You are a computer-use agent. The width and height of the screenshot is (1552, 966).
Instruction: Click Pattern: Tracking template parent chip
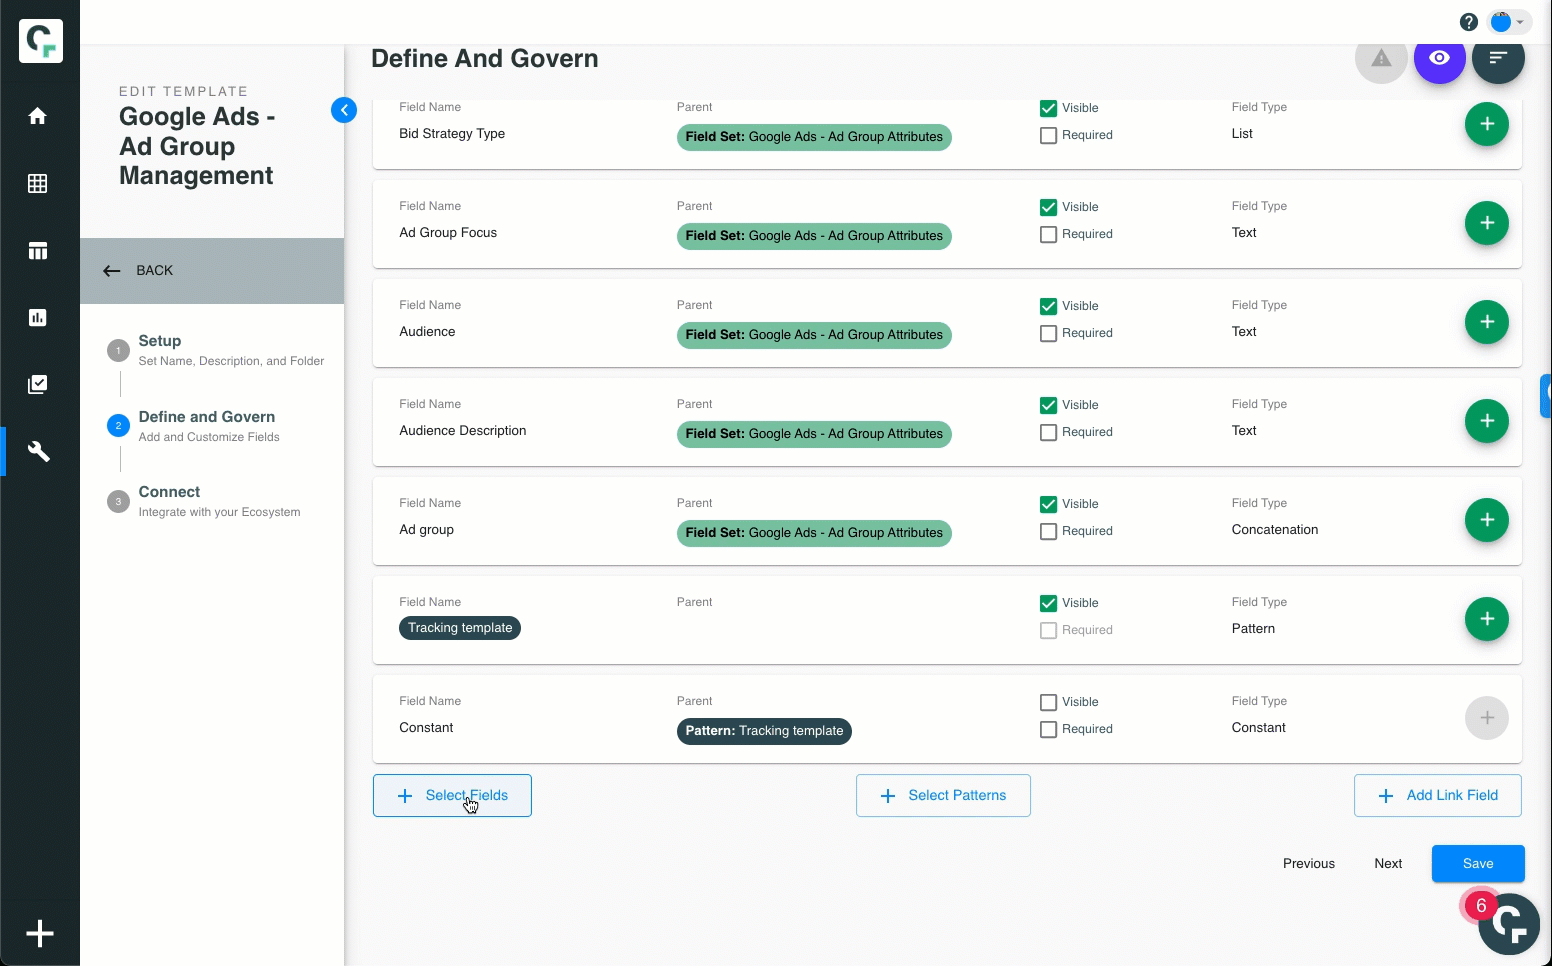[x=764, y=731]
